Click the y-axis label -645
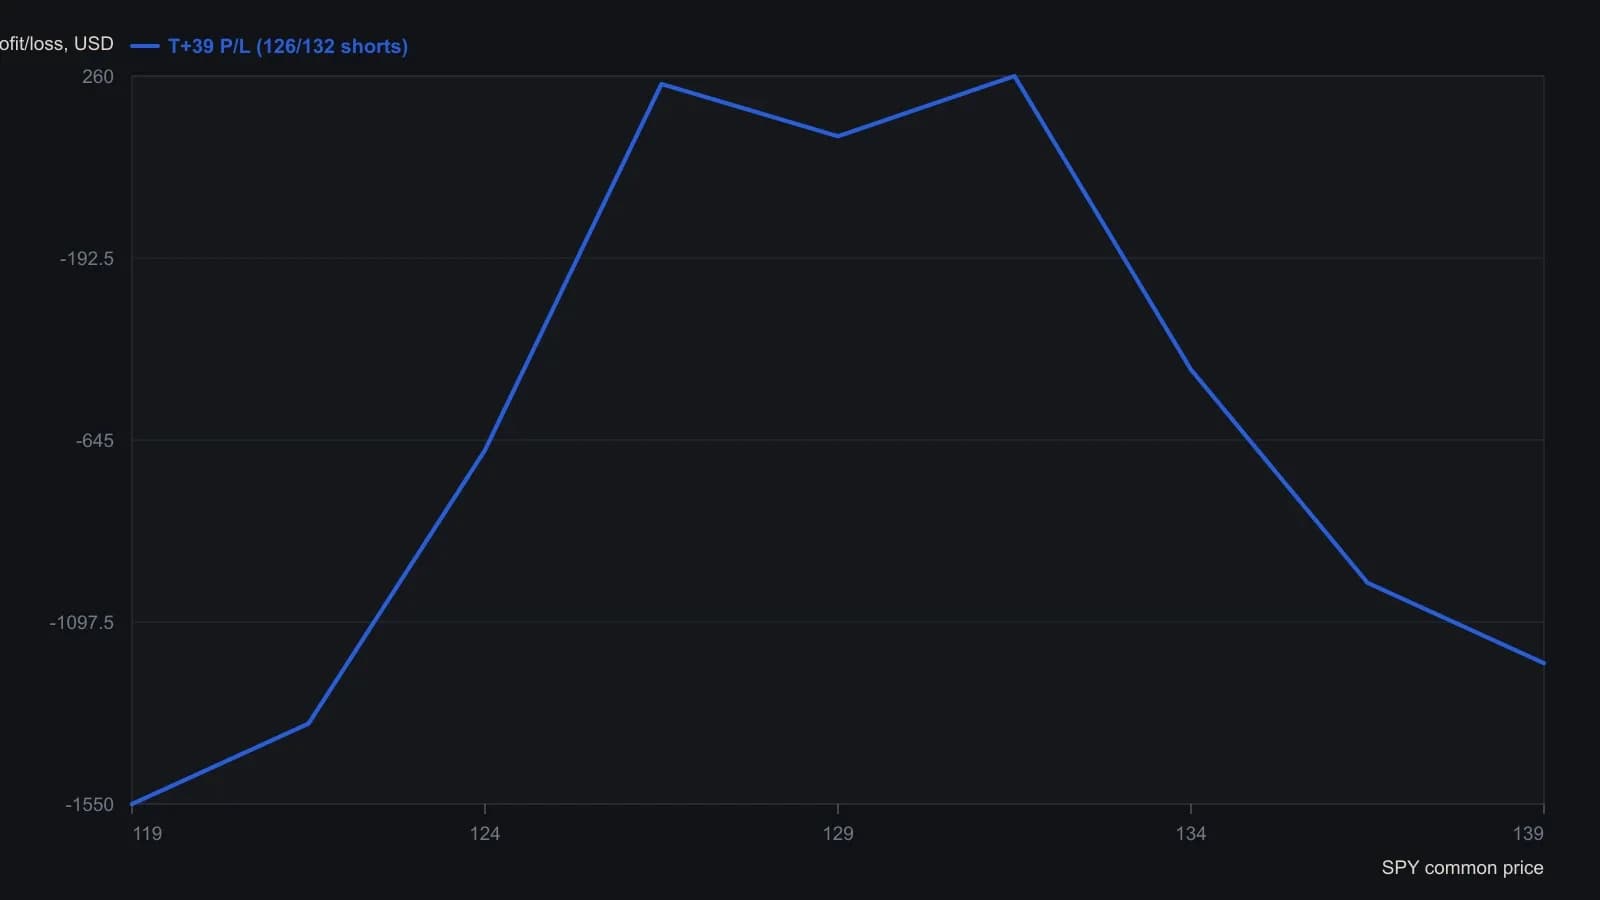The height and width of the screenshot is (900, 1600). coord(95,441)
